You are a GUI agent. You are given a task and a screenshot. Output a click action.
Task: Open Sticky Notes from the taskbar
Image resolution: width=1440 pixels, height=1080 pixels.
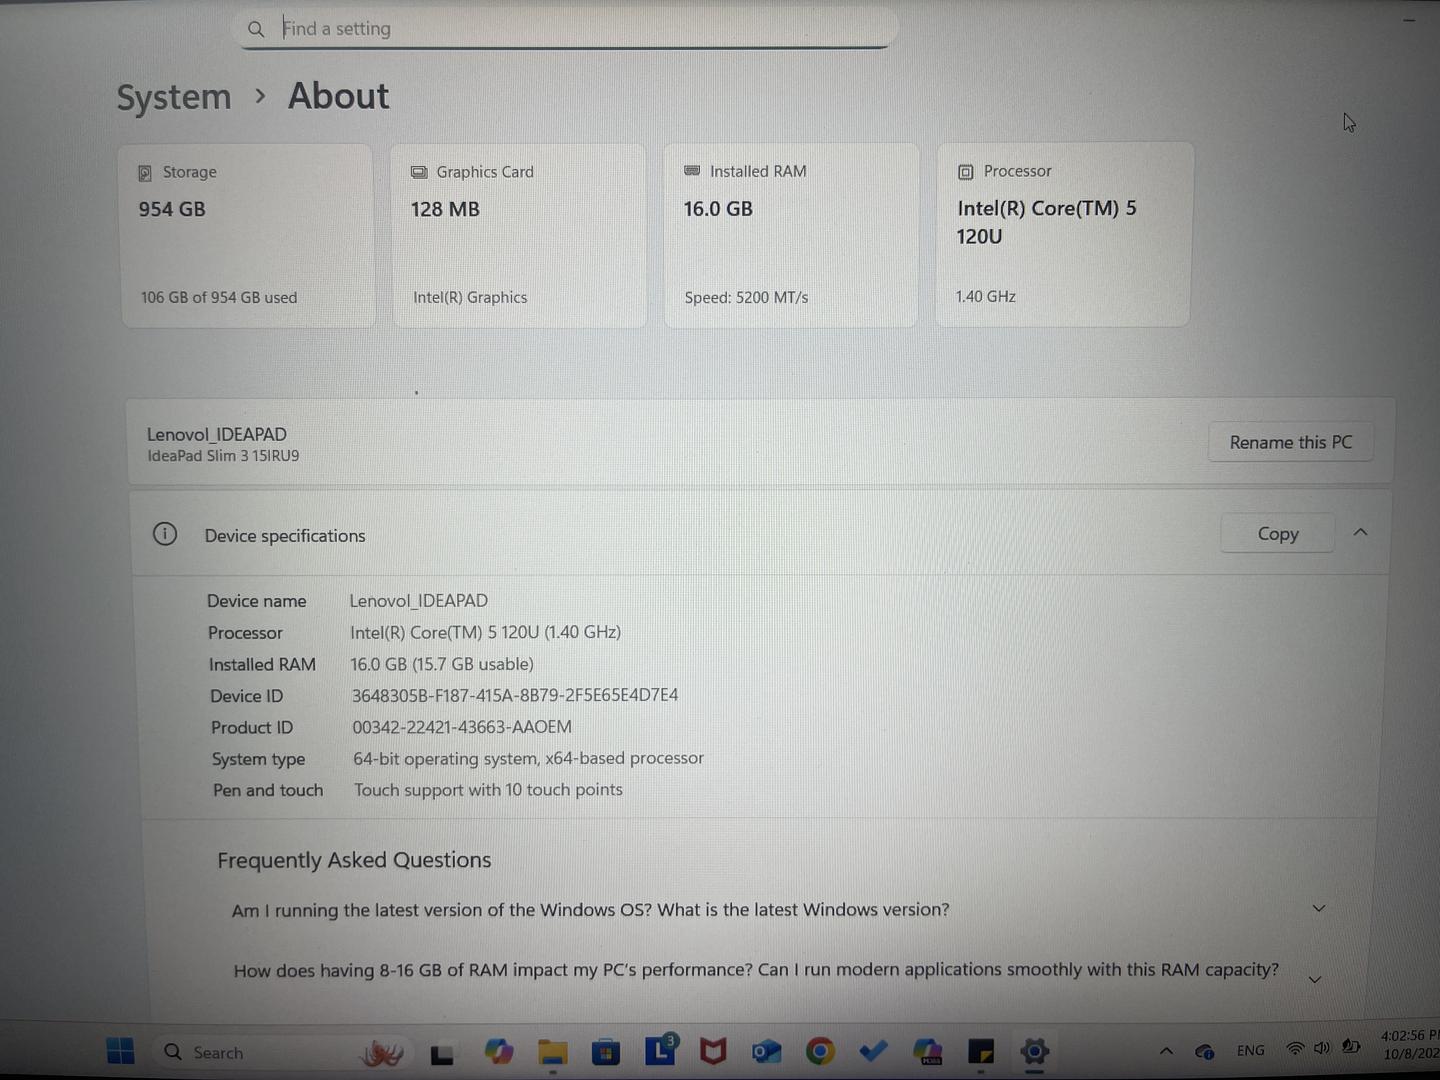[x=981, y=1051]
